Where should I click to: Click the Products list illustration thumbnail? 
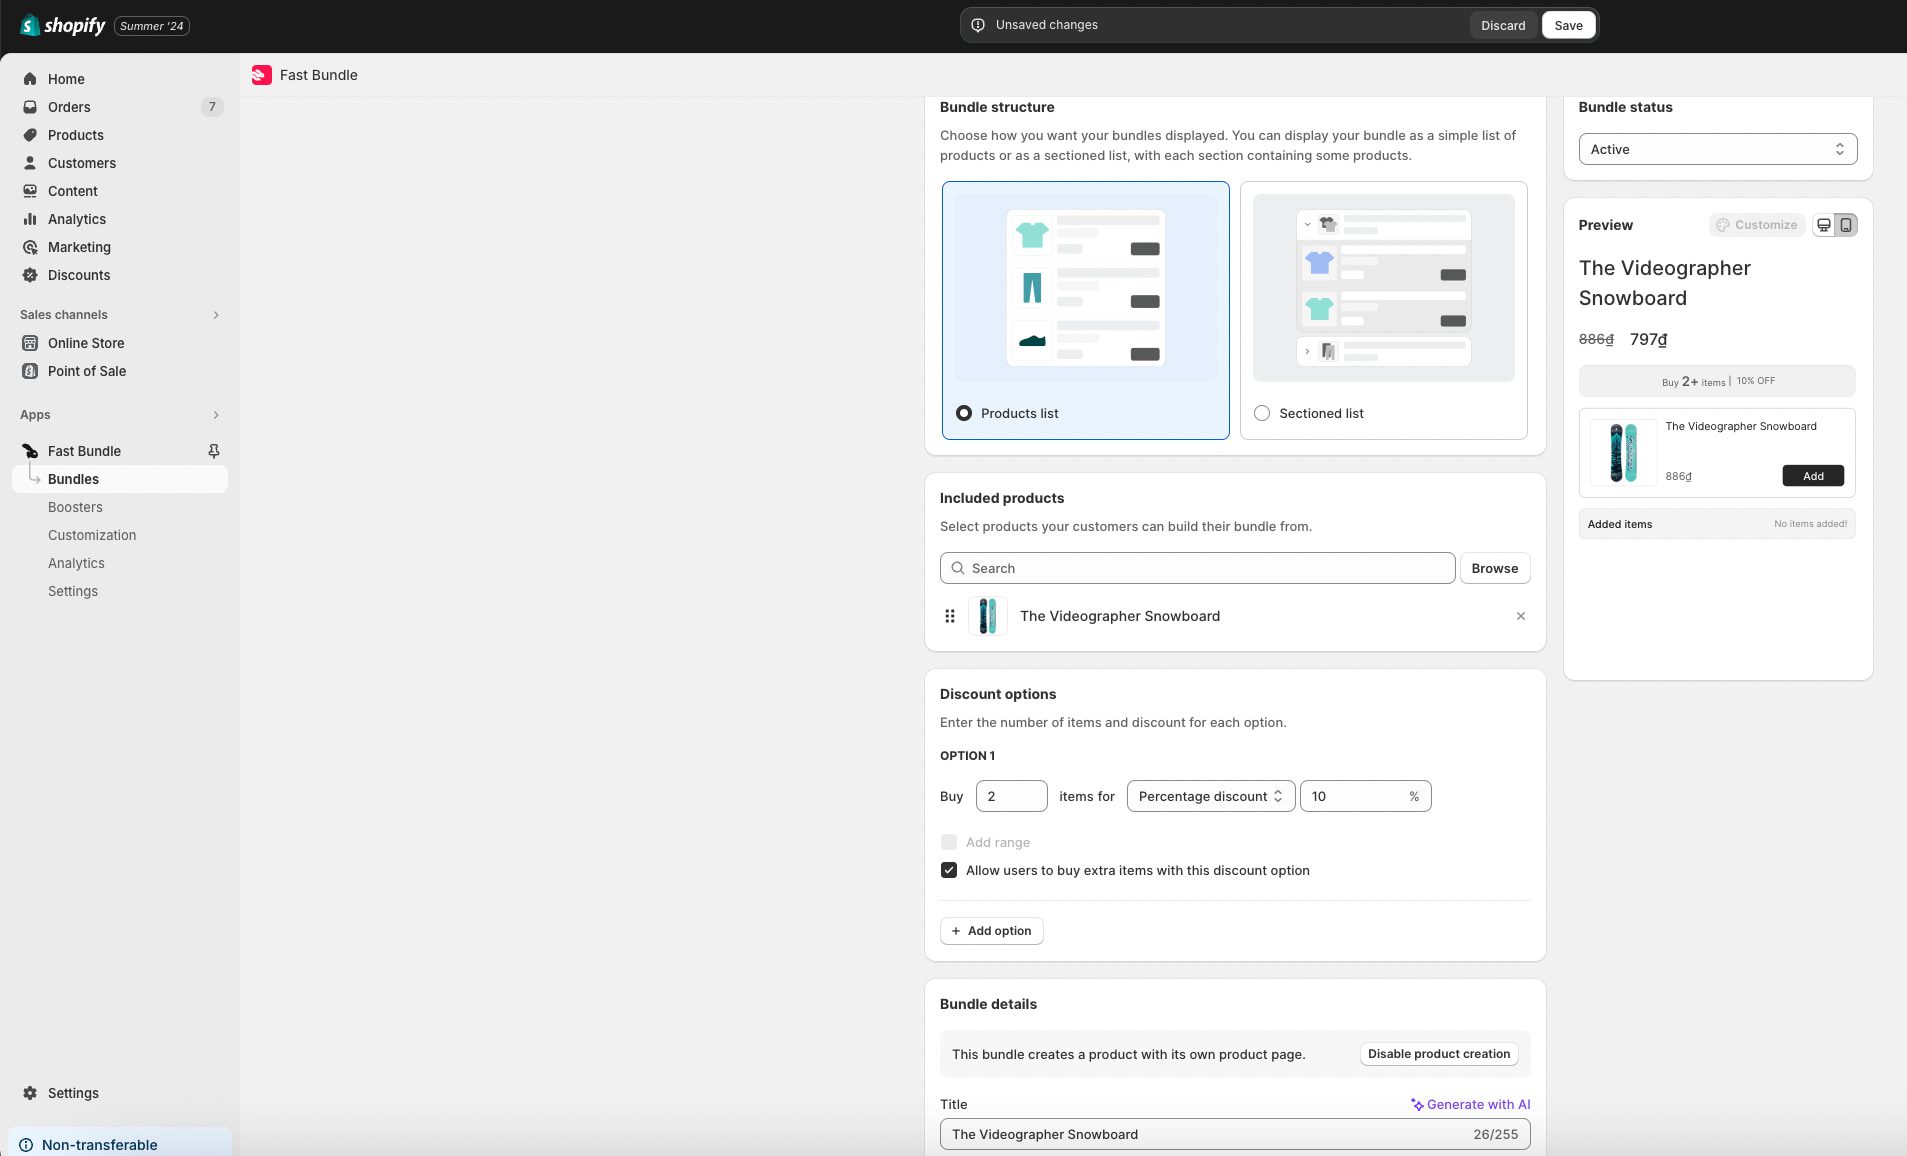point(1085,288)
